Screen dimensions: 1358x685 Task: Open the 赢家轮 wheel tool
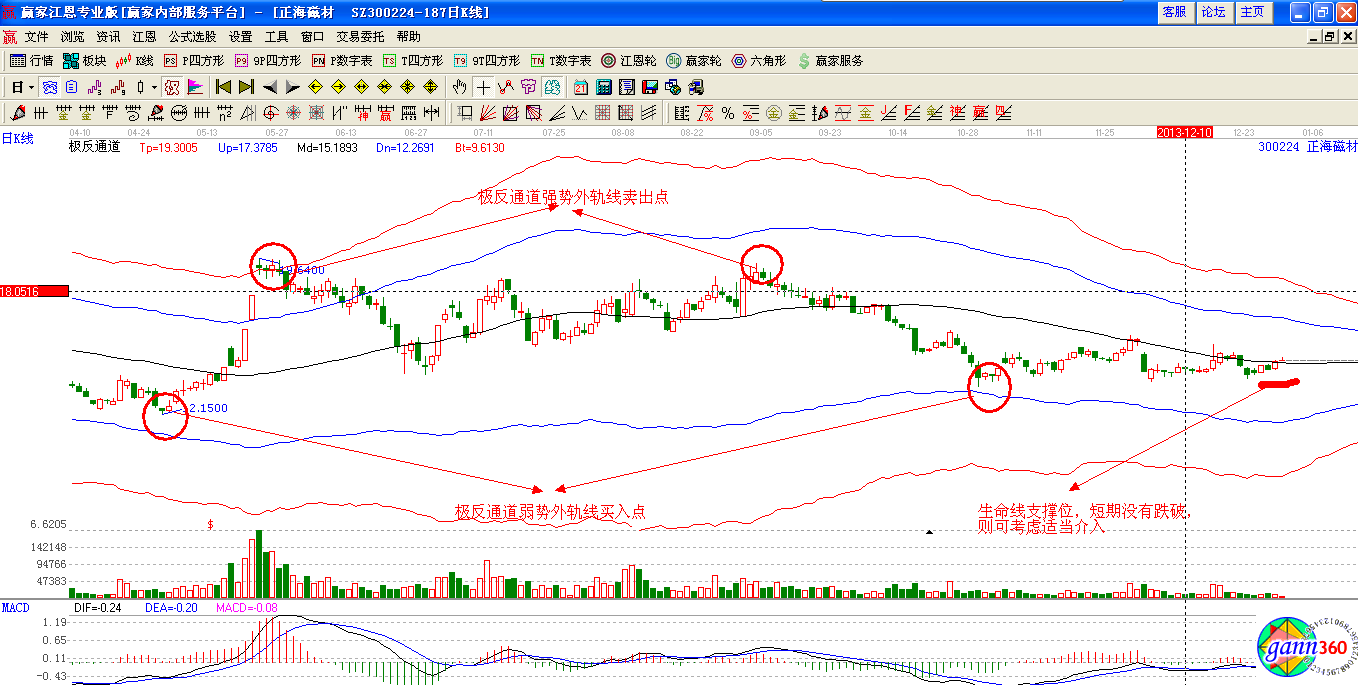coord(695,61)
